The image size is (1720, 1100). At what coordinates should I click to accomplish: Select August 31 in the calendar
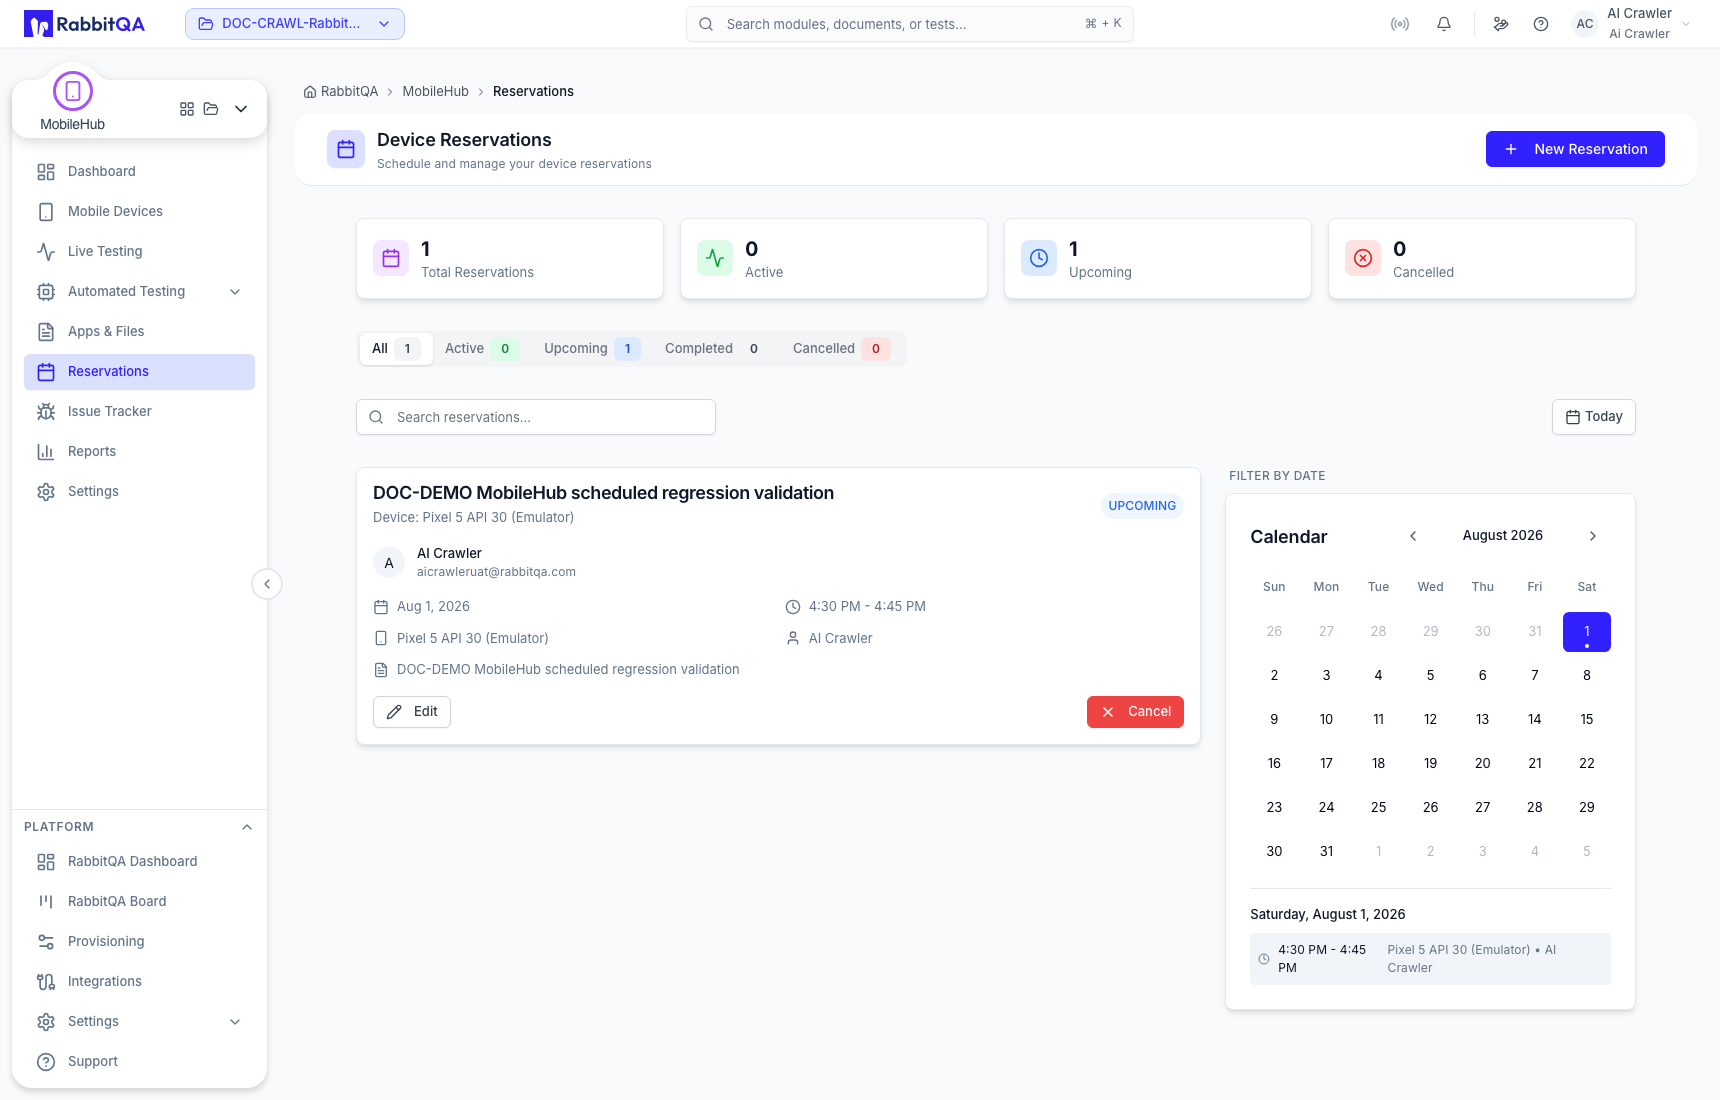[x=1326, y=852]
